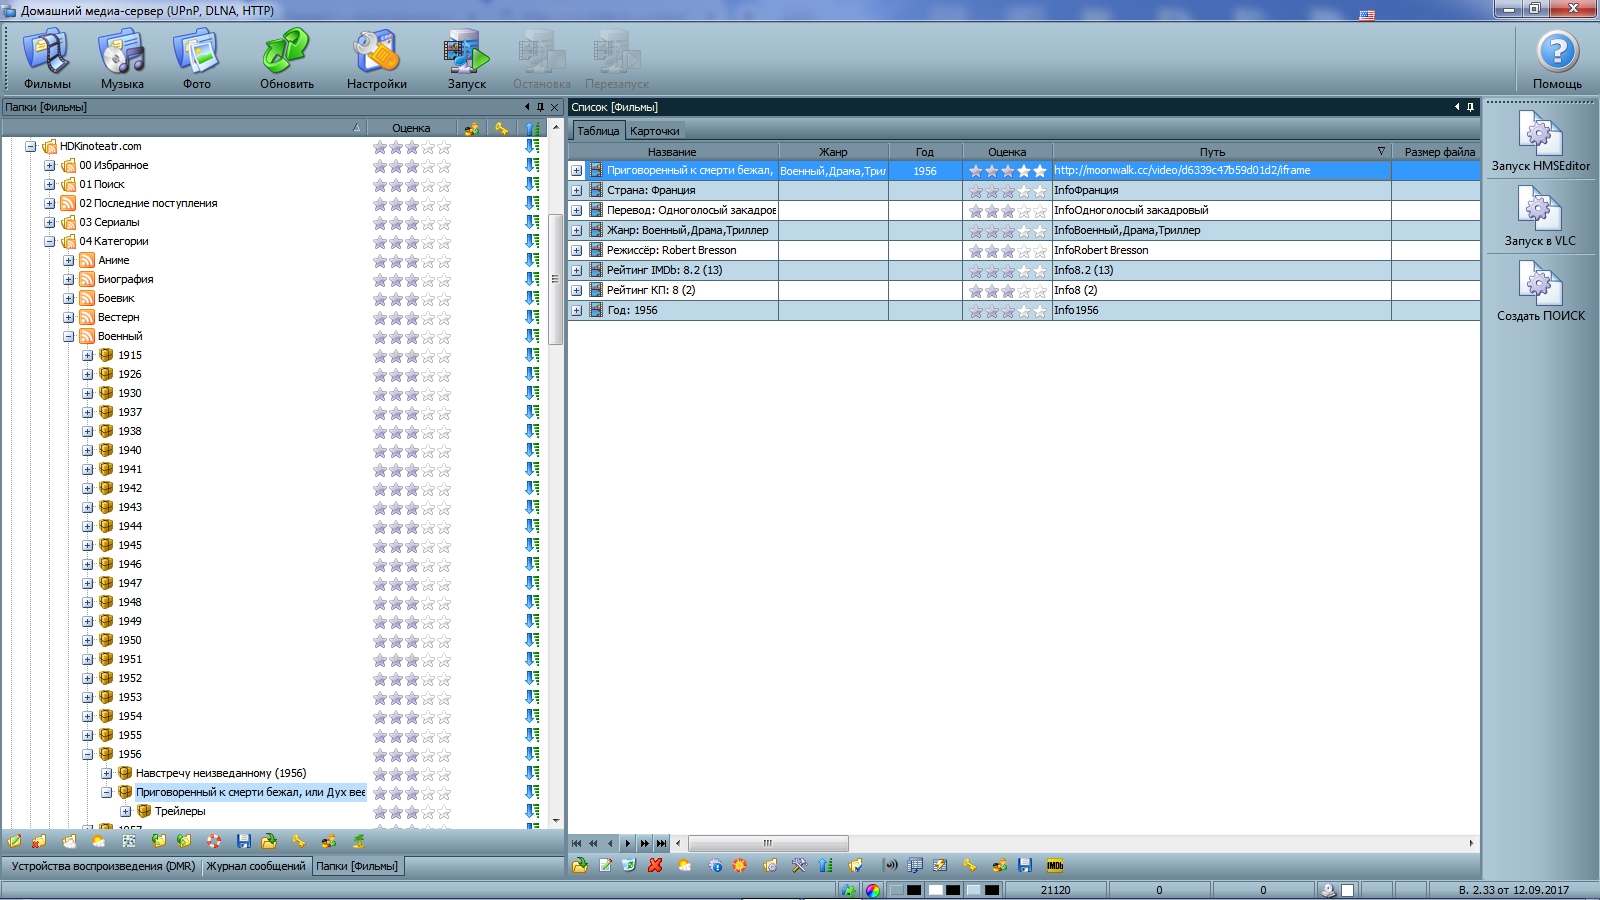Select the Трейлеры folder in tree

click(180, 811)
